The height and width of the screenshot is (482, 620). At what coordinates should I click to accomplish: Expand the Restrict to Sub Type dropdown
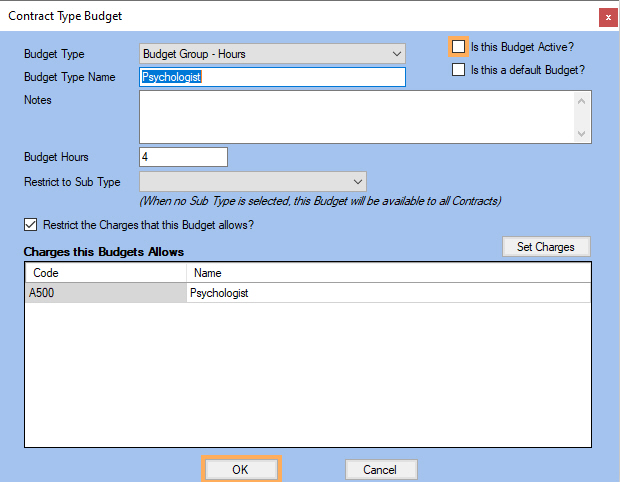[x=253, y=181]
